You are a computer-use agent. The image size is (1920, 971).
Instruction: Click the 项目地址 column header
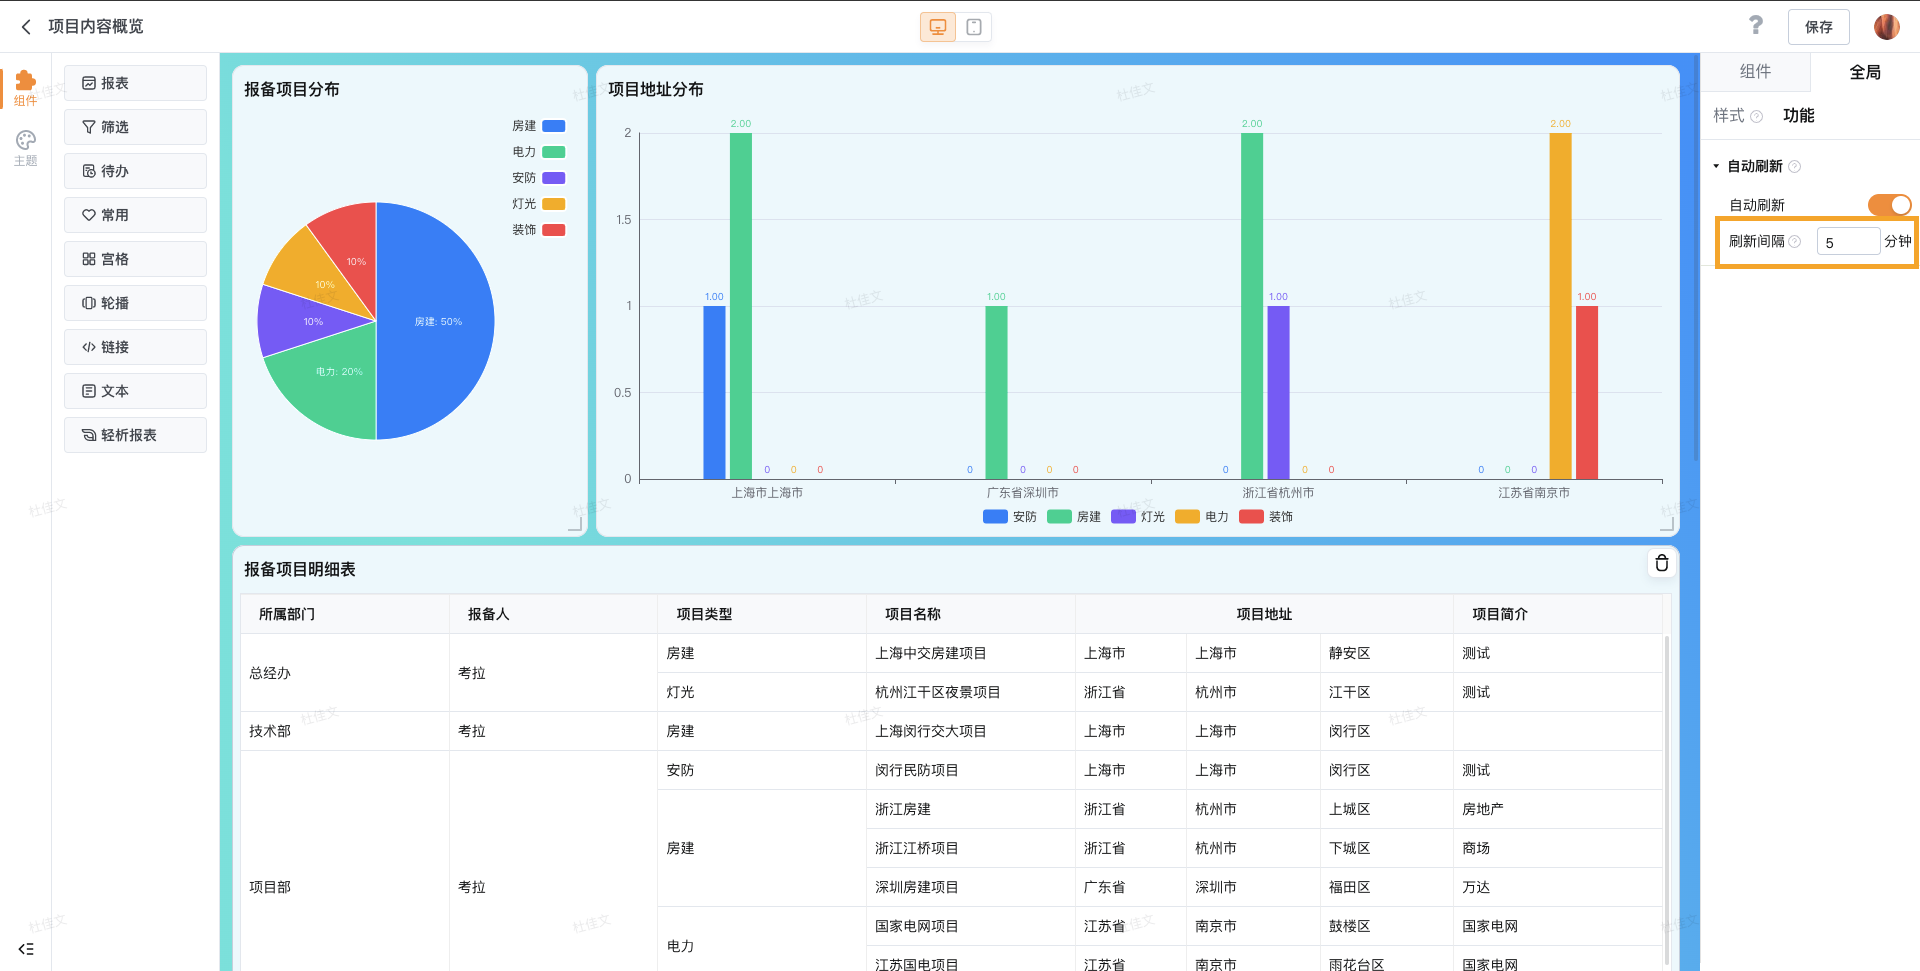1264,614
